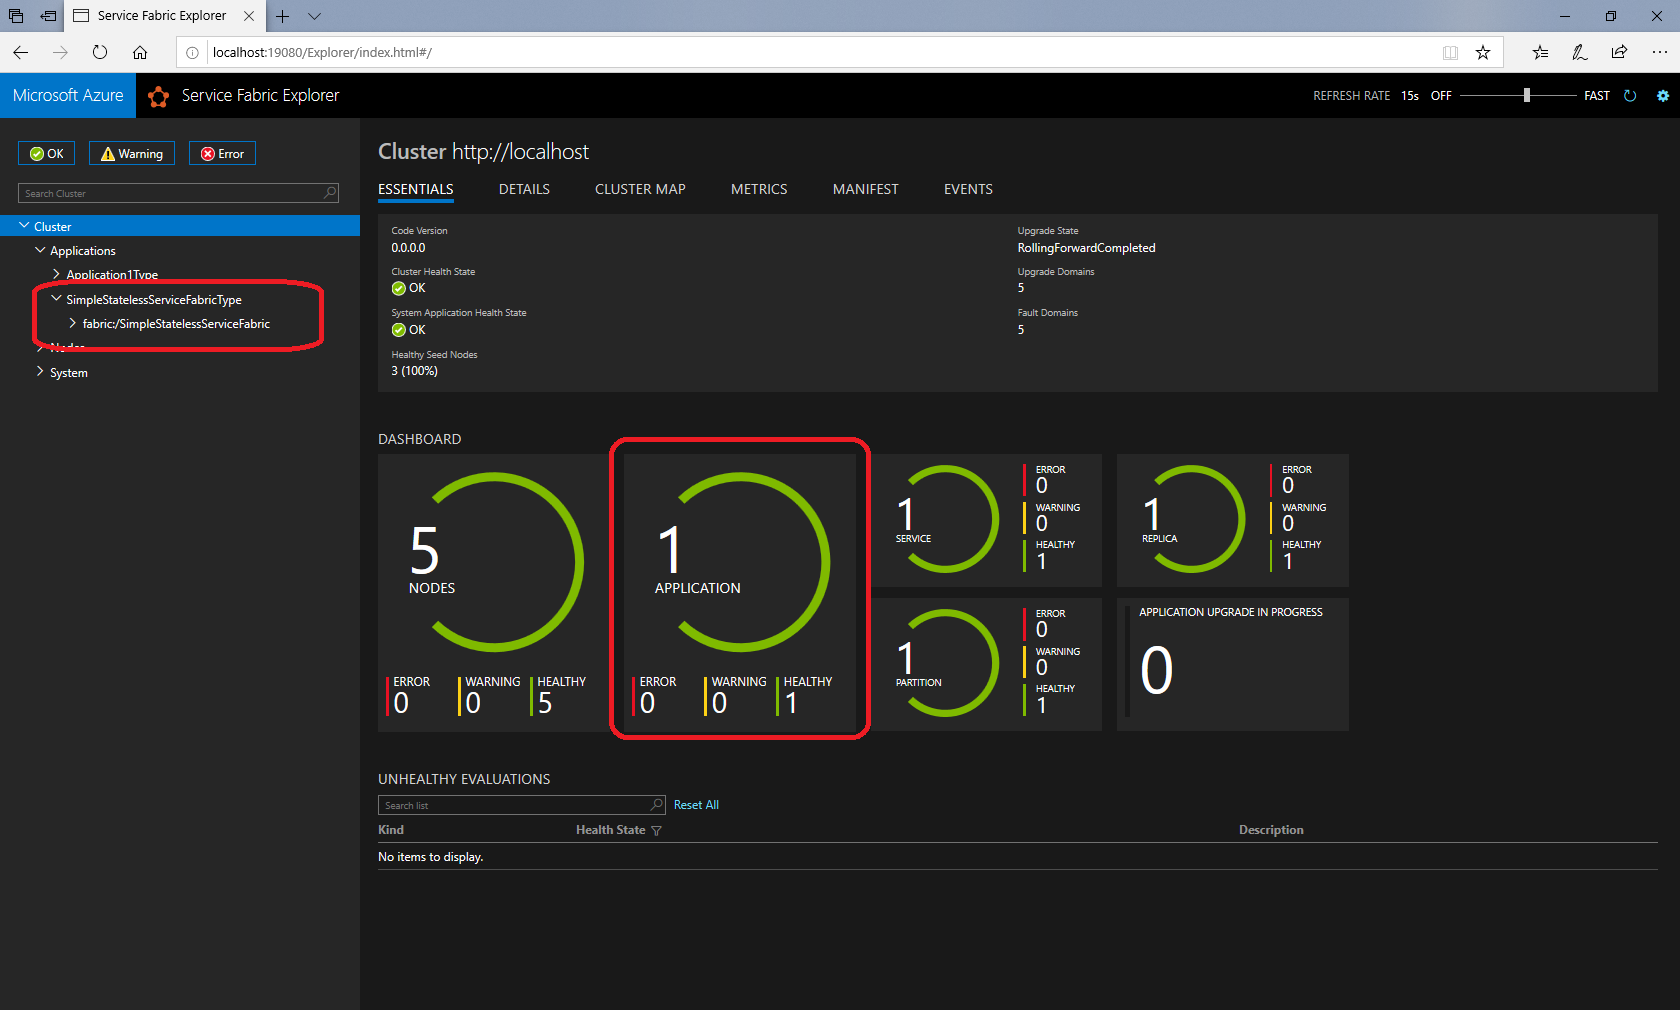The image size is (1680, 1012).
Task: Click Application Upgrade In Progress tile
Action: tap(1232, 664)
